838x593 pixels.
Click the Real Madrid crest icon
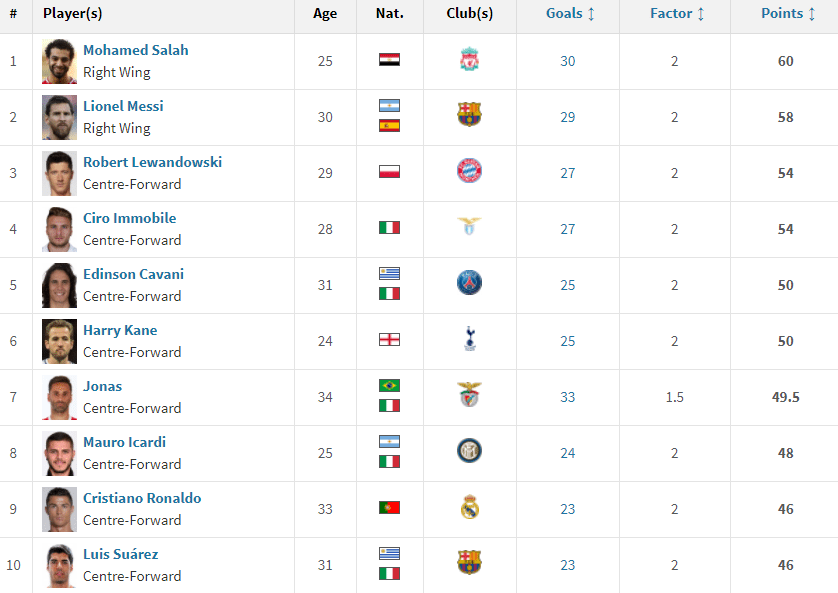click(x=469, y=509)
